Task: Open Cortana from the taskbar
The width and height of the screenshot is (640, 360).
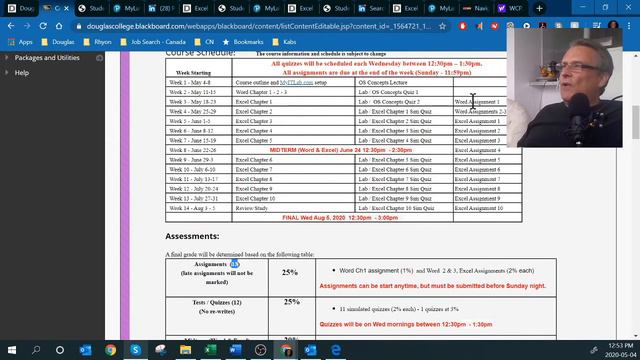Action: tap(60, 350)
